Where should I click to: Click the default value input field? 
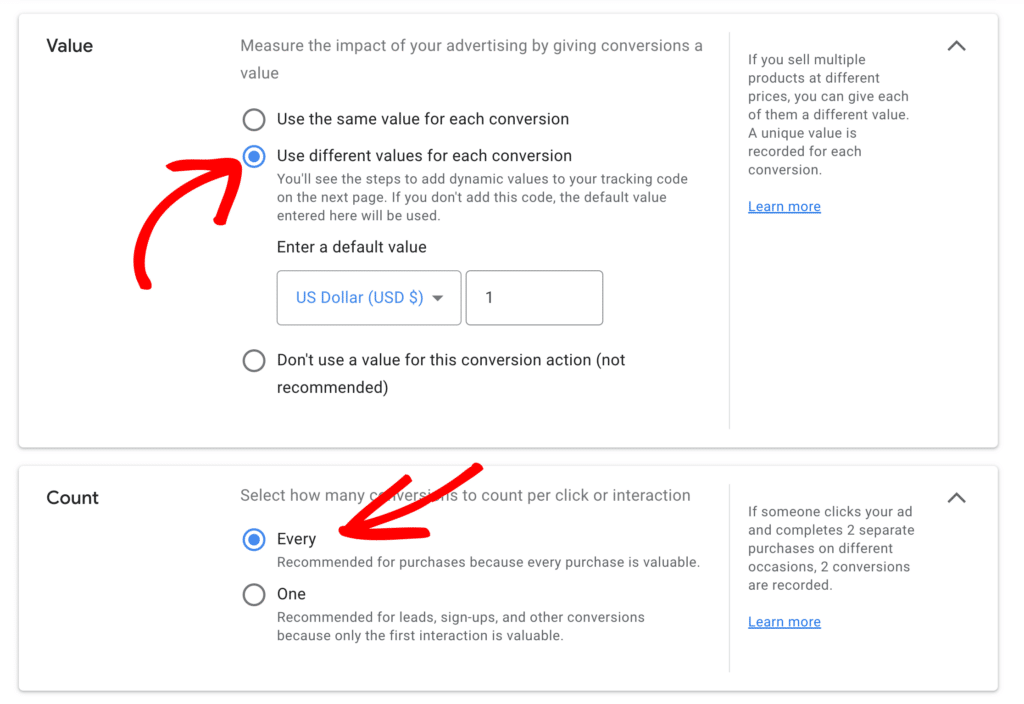click(x=534, y=298)
